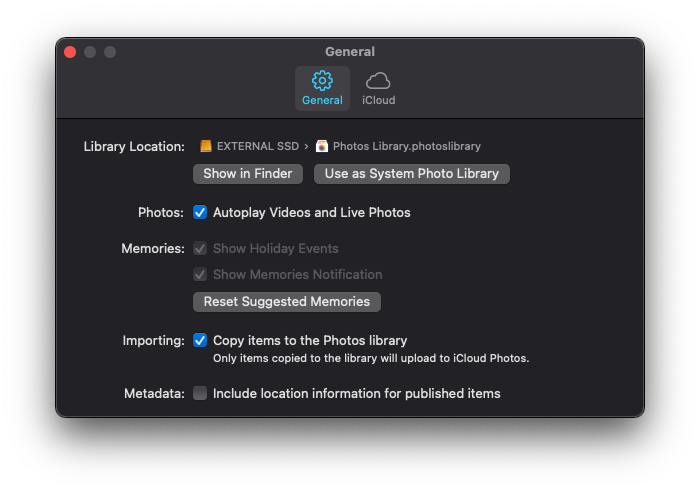Enable Include location information for published items

(200, 393)
